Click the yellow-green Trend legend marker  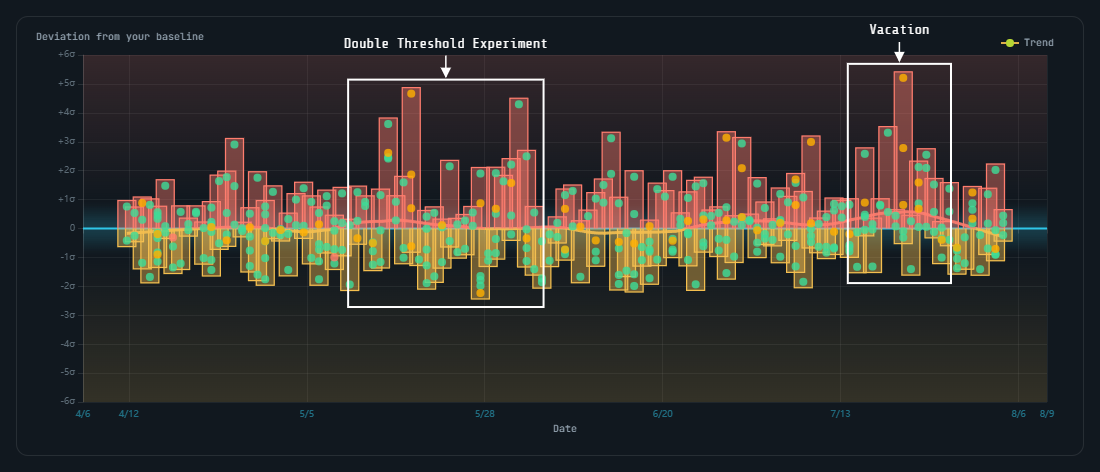[1010, 43]
